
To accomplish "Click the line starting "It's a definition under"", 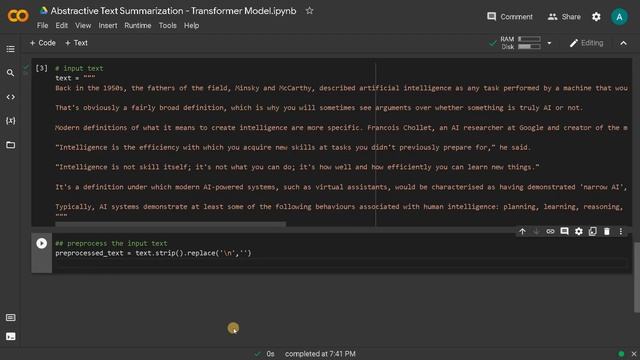I will 341,187.
